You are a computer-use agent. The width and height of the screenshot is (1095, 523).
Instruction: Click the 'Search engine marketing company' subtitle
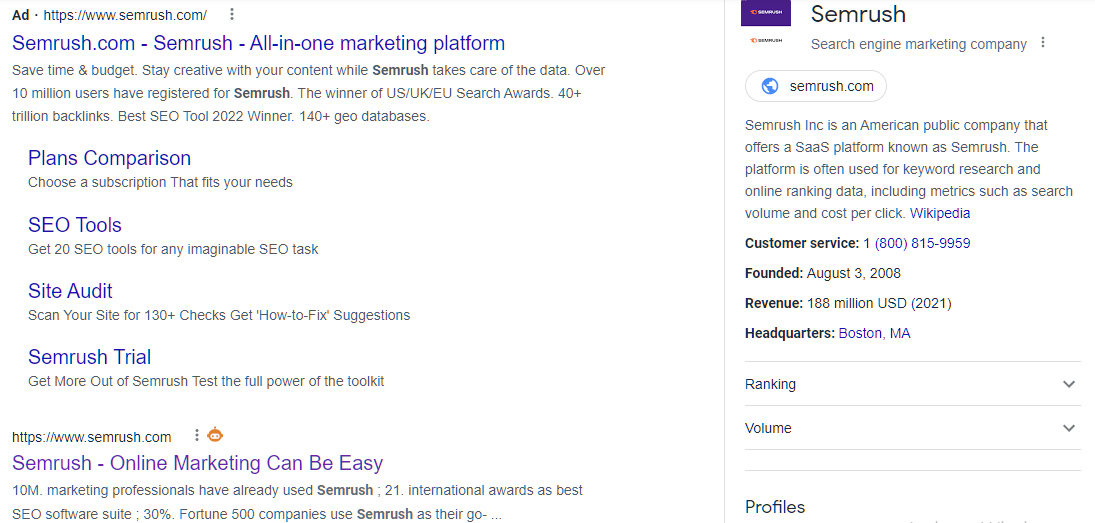[918, 45]
